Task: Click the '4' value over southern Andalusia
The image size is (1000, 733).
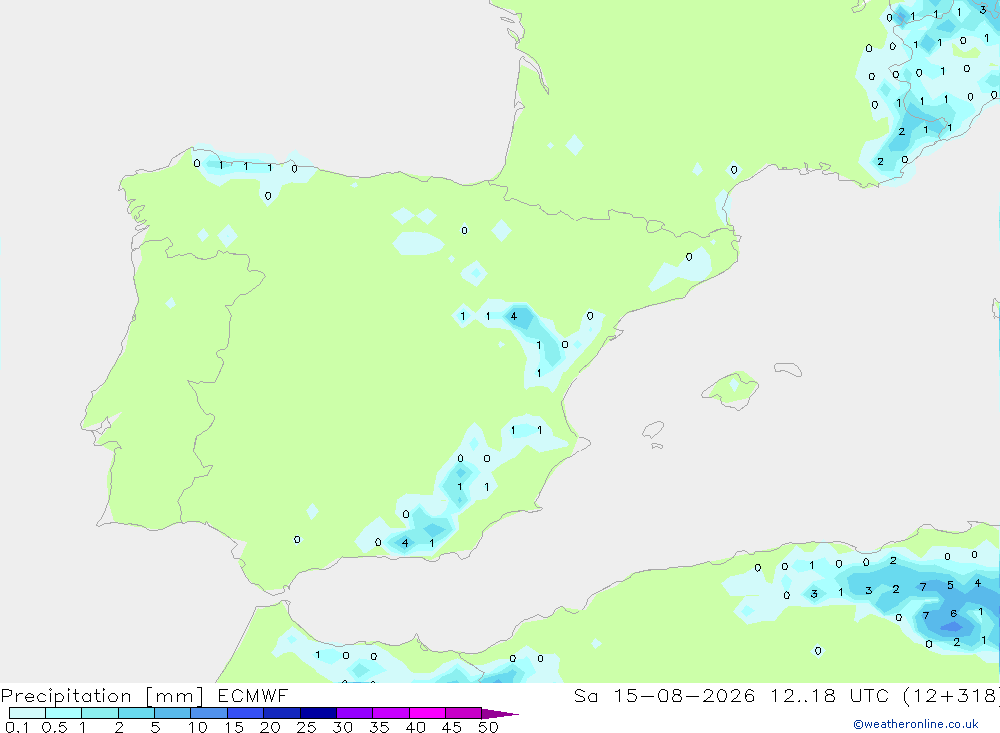Action: [405, 543]
